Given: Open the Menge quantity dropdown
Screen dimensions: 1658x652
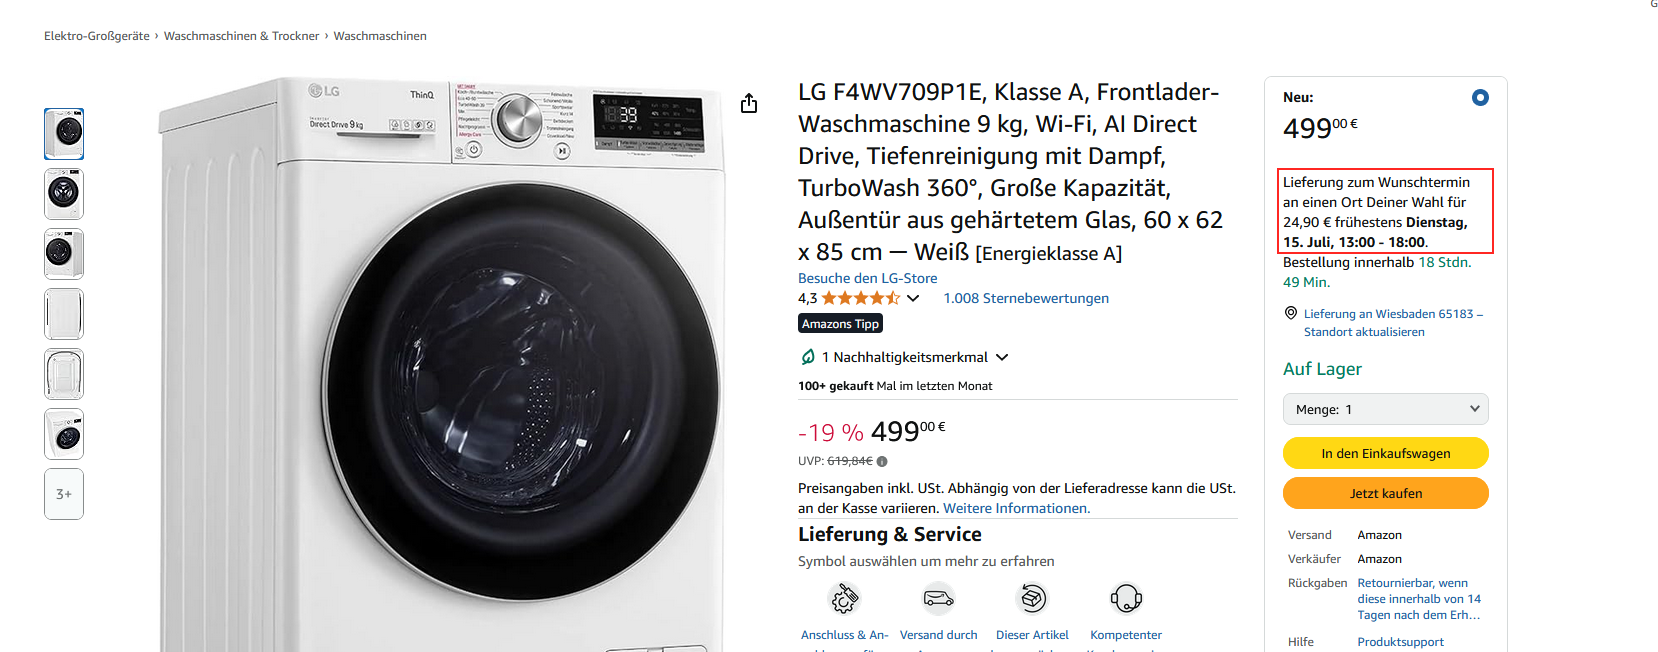Looking at the screenshot, I should click(1385, 409).
